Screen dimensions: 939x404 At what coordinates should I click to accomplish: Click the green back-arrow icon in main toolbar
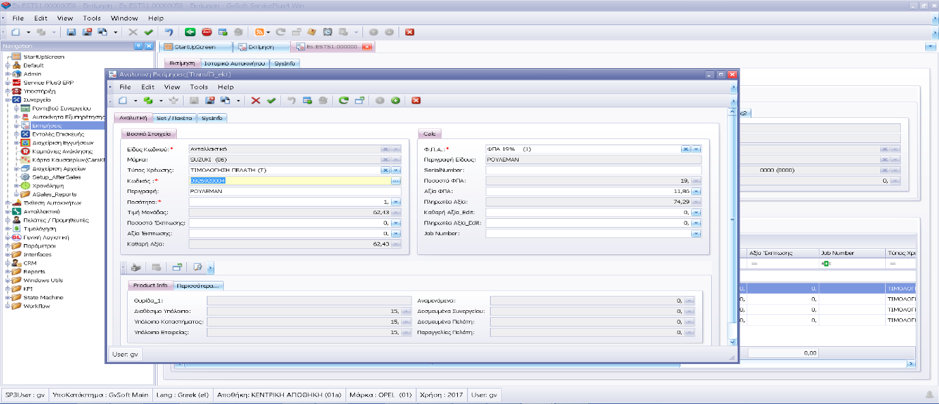[191, 32]
